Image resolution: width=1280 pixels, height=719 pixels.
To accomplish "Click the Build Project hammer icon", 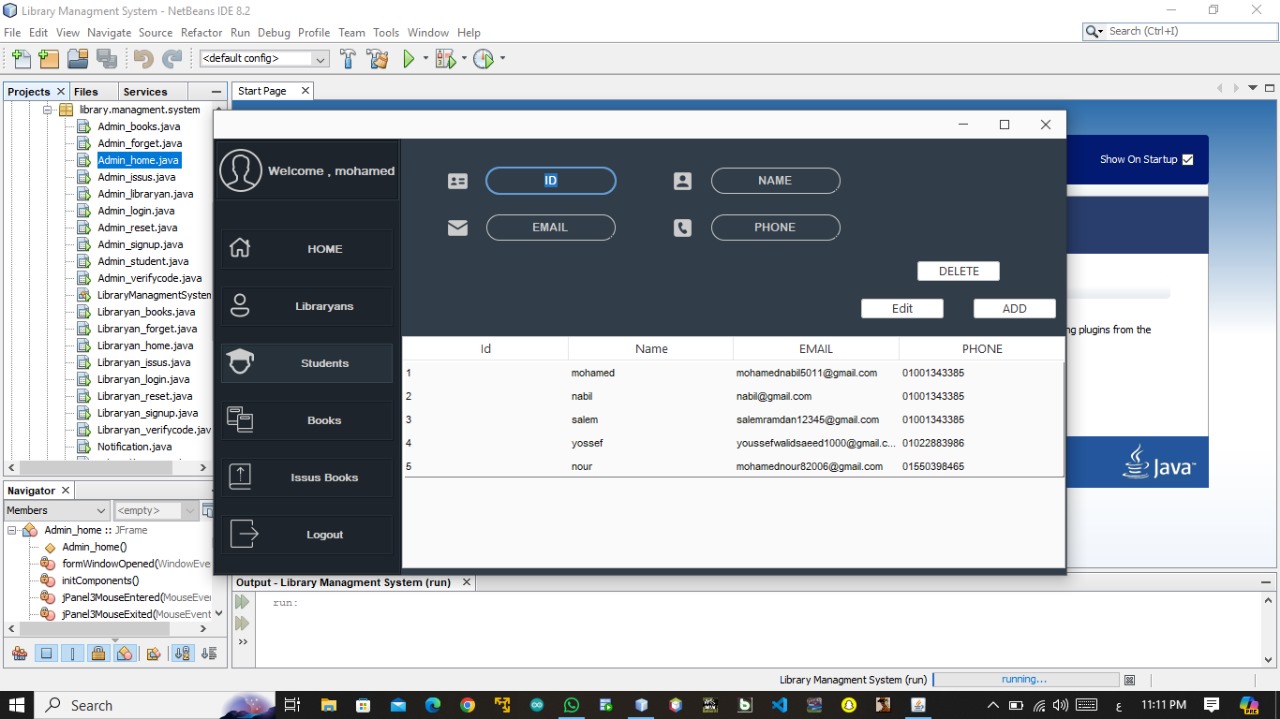I will click(348, 59).
